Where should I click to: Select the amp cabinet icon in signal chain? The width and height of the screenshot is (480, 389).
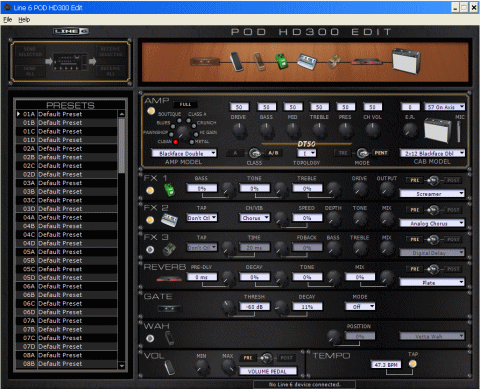coord(406,61)
